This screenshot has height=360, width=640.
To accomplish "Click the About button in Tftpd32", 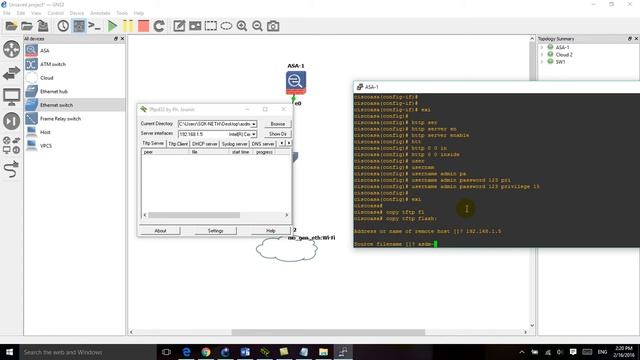I will (160, 231).
